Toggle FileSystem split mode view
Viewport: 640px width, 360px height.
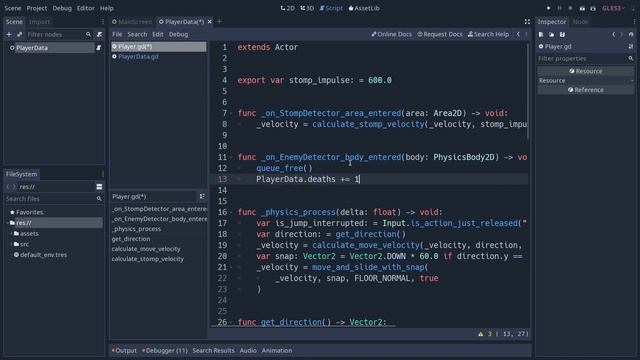(x=99, y=187)
